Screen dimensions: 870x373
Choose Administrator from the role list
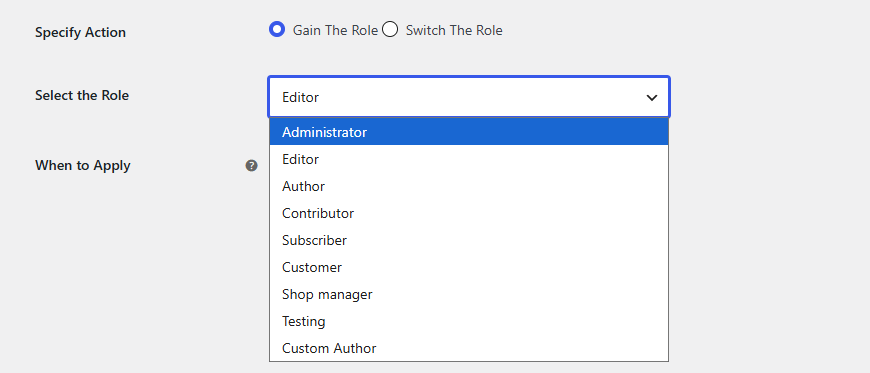tap(469, 132)
